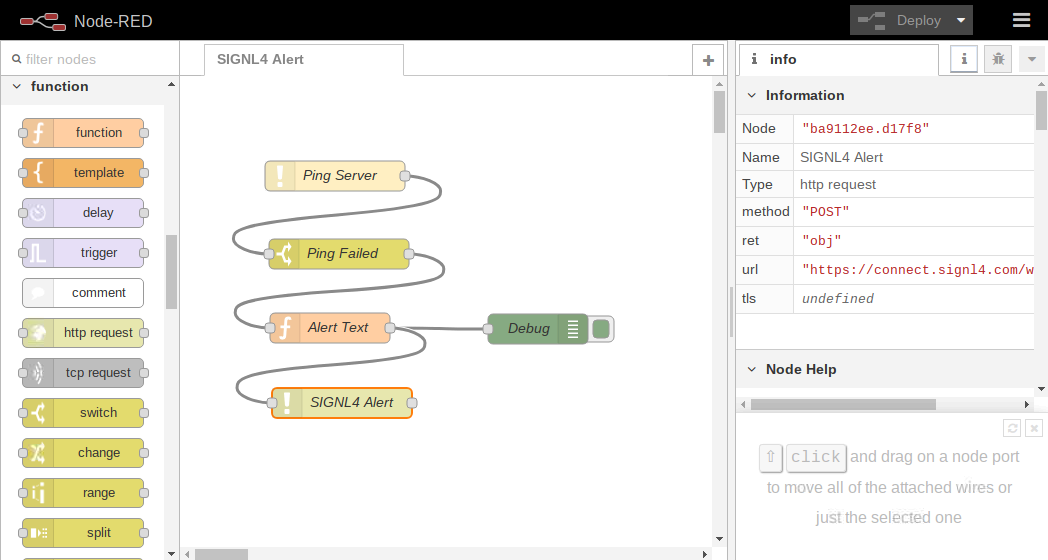Add a new flow tab

(x=708, y=61)
